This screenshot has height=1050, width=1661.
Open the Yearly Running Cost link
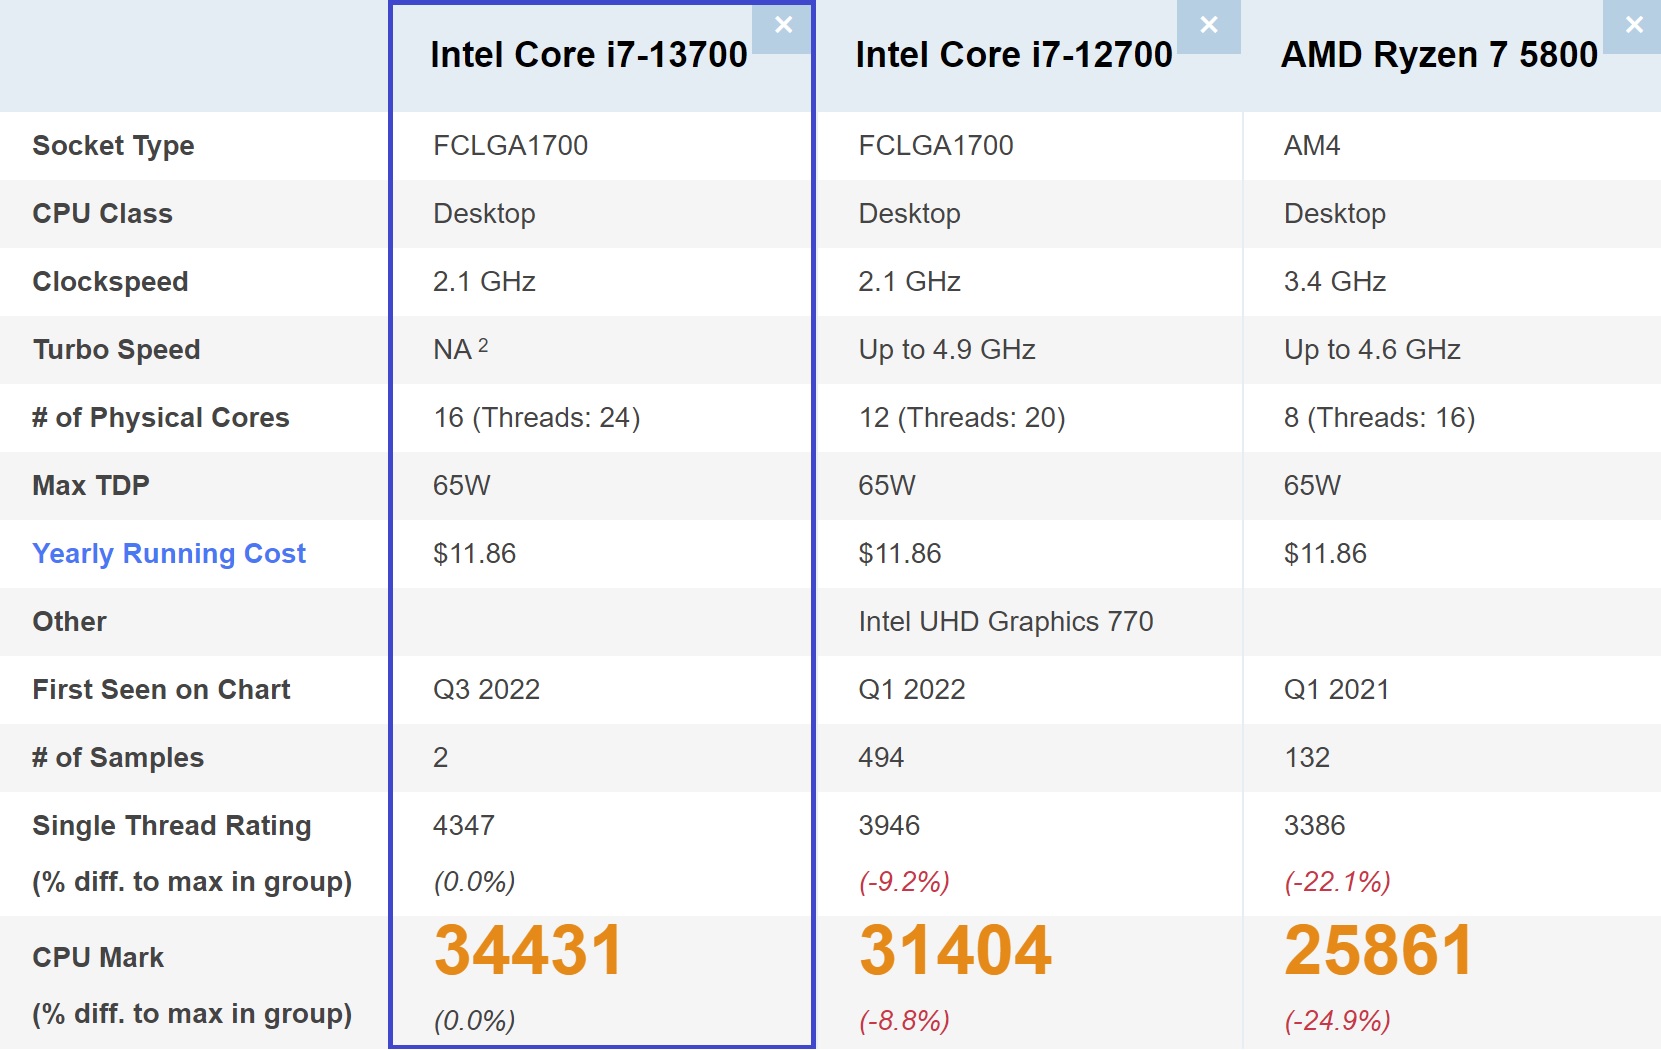169,554
